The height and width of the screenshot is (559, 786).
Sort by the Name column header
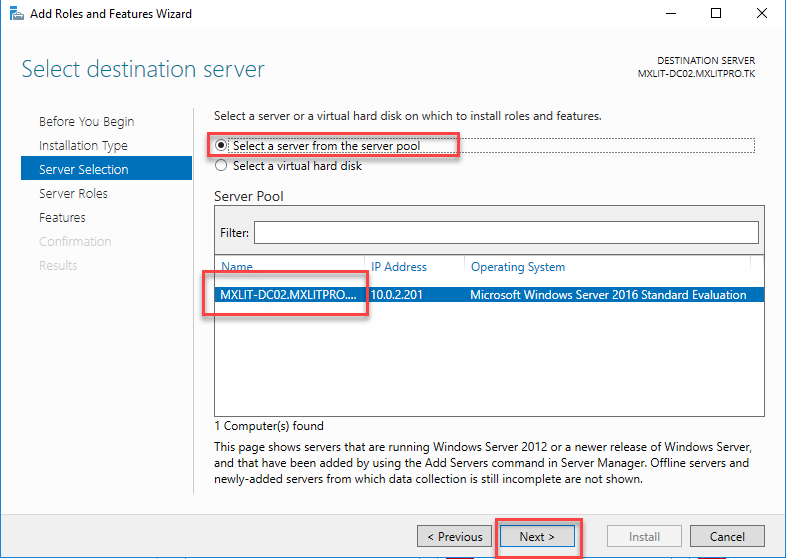(238, 267)
